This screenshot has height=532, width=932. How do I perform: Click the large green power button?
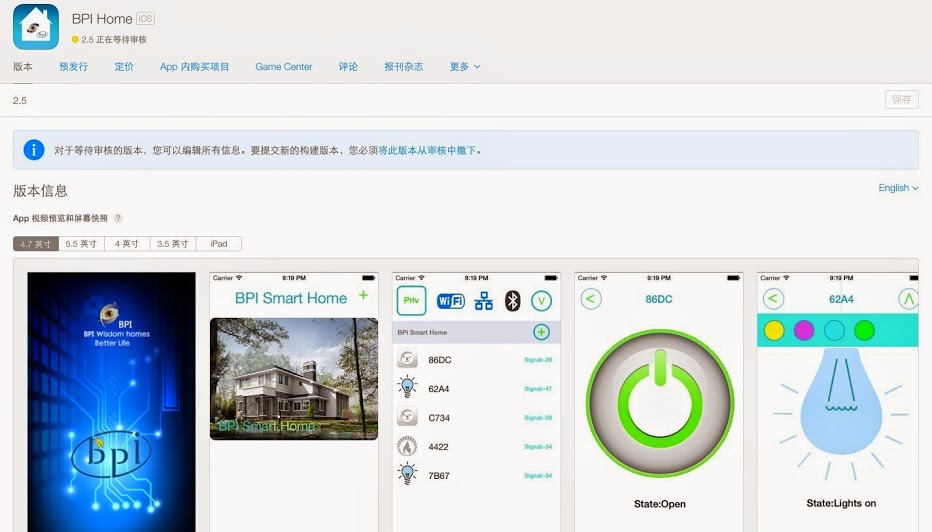click(660, 402)
